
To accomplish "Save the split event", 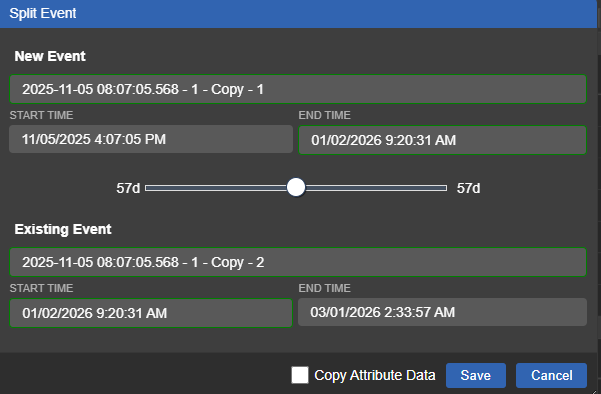I will coord(476,375).
